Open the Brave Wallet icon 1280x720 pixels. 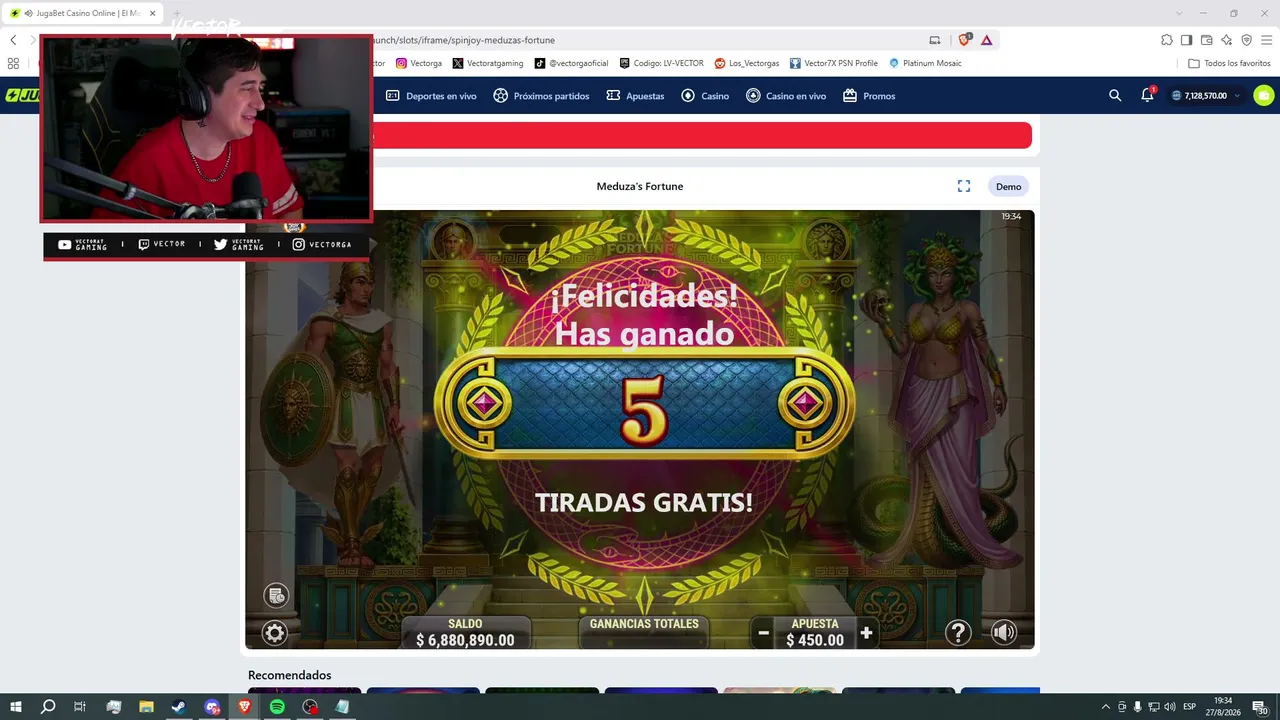(x=1206, y=40)
